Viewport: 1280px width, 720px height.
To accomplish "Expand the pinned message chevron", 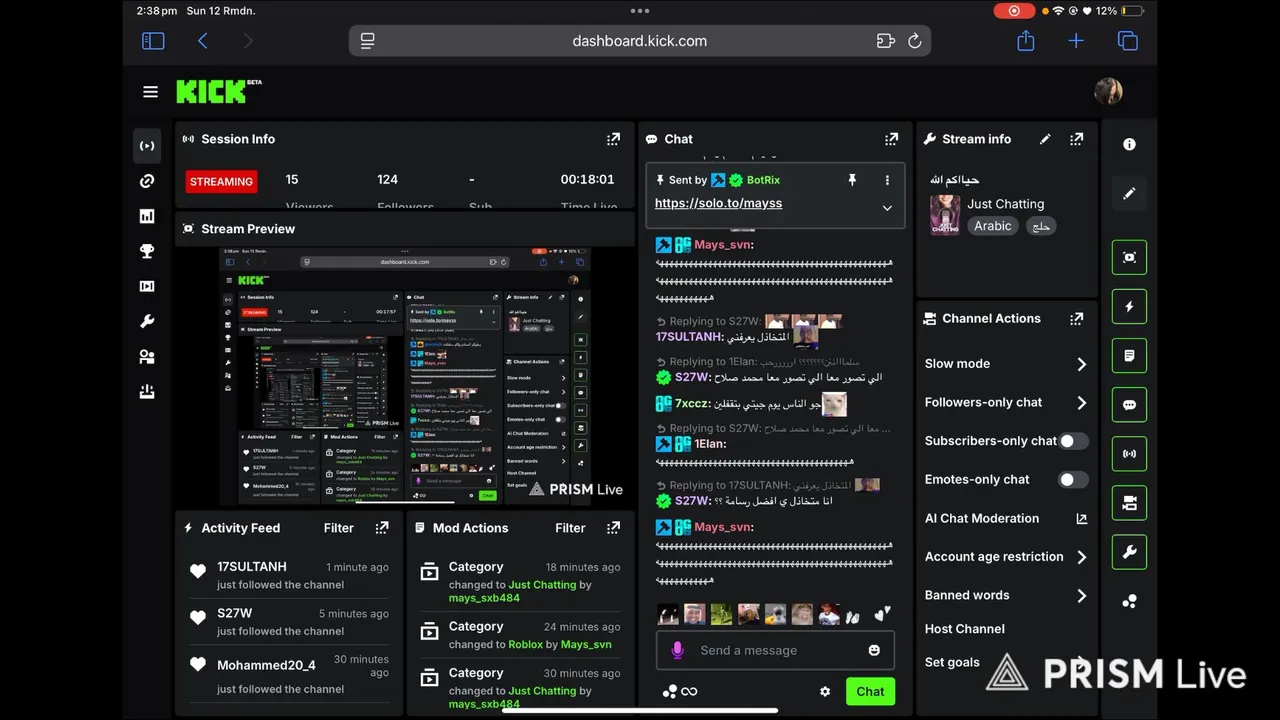I will [887, 208].
